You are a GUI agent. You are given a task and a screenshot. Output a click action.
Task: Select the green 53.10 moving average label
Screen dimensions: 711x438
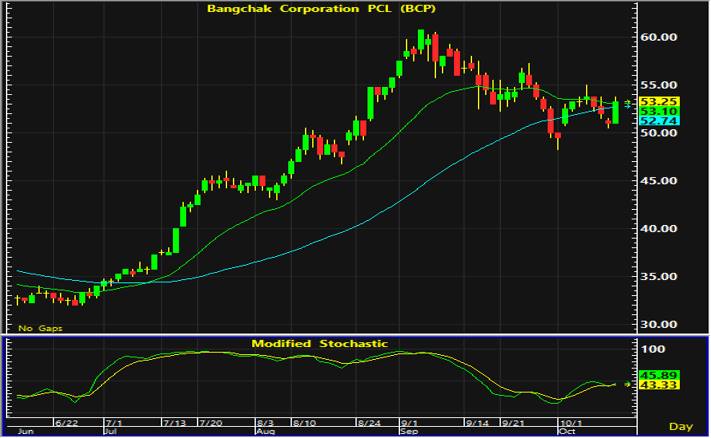pos(659,112)
